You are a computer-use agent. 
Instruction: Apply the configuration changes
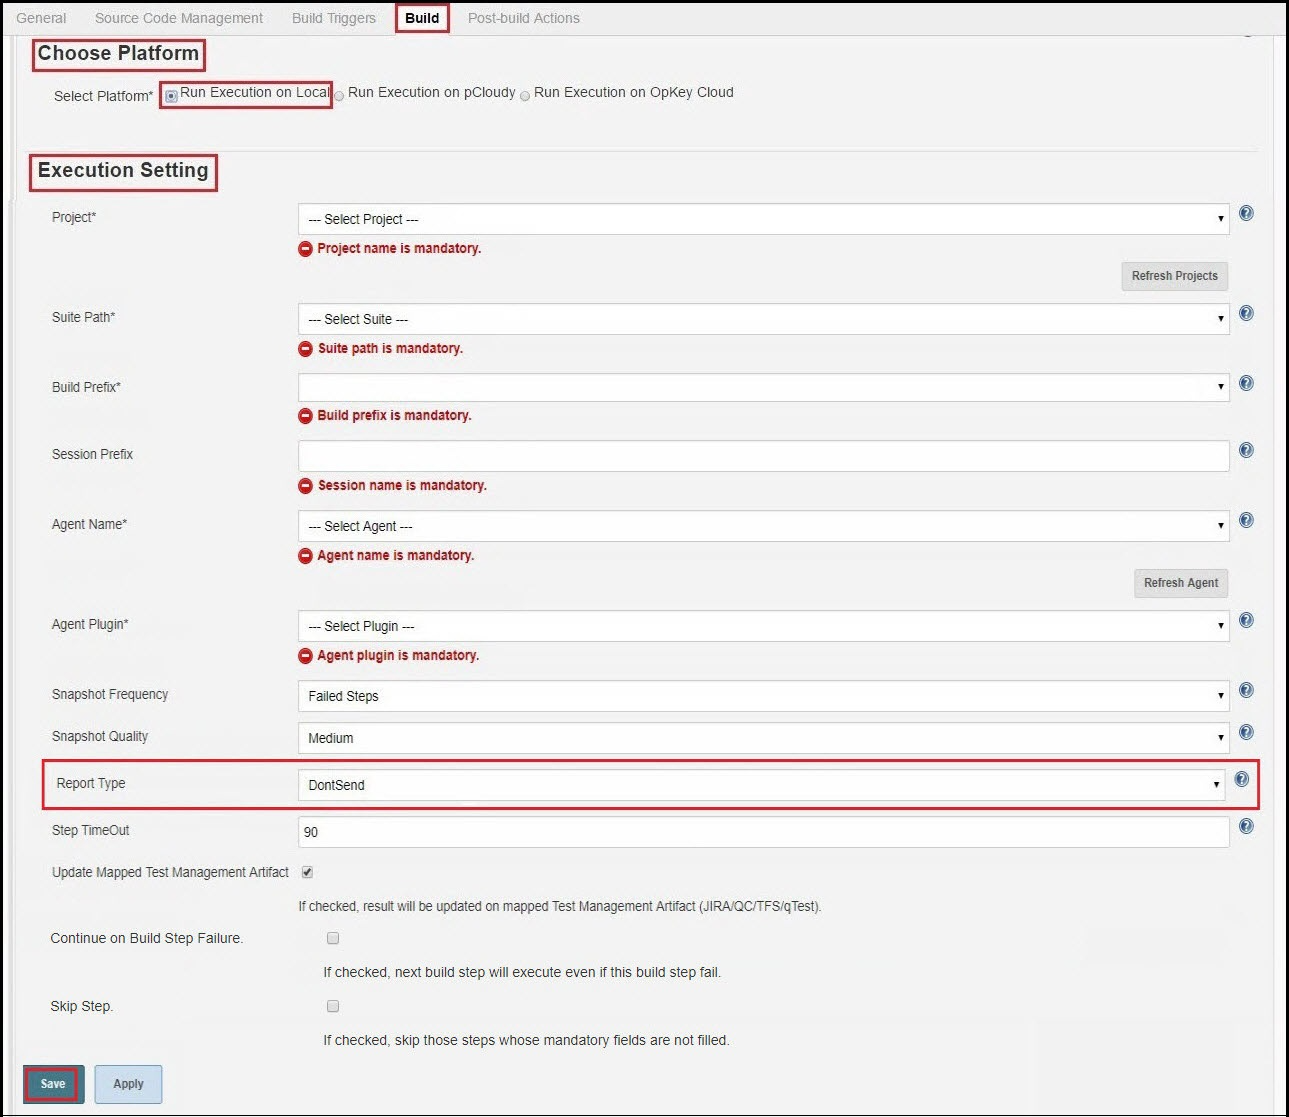pyautogui.click(x=128, y=1084)
